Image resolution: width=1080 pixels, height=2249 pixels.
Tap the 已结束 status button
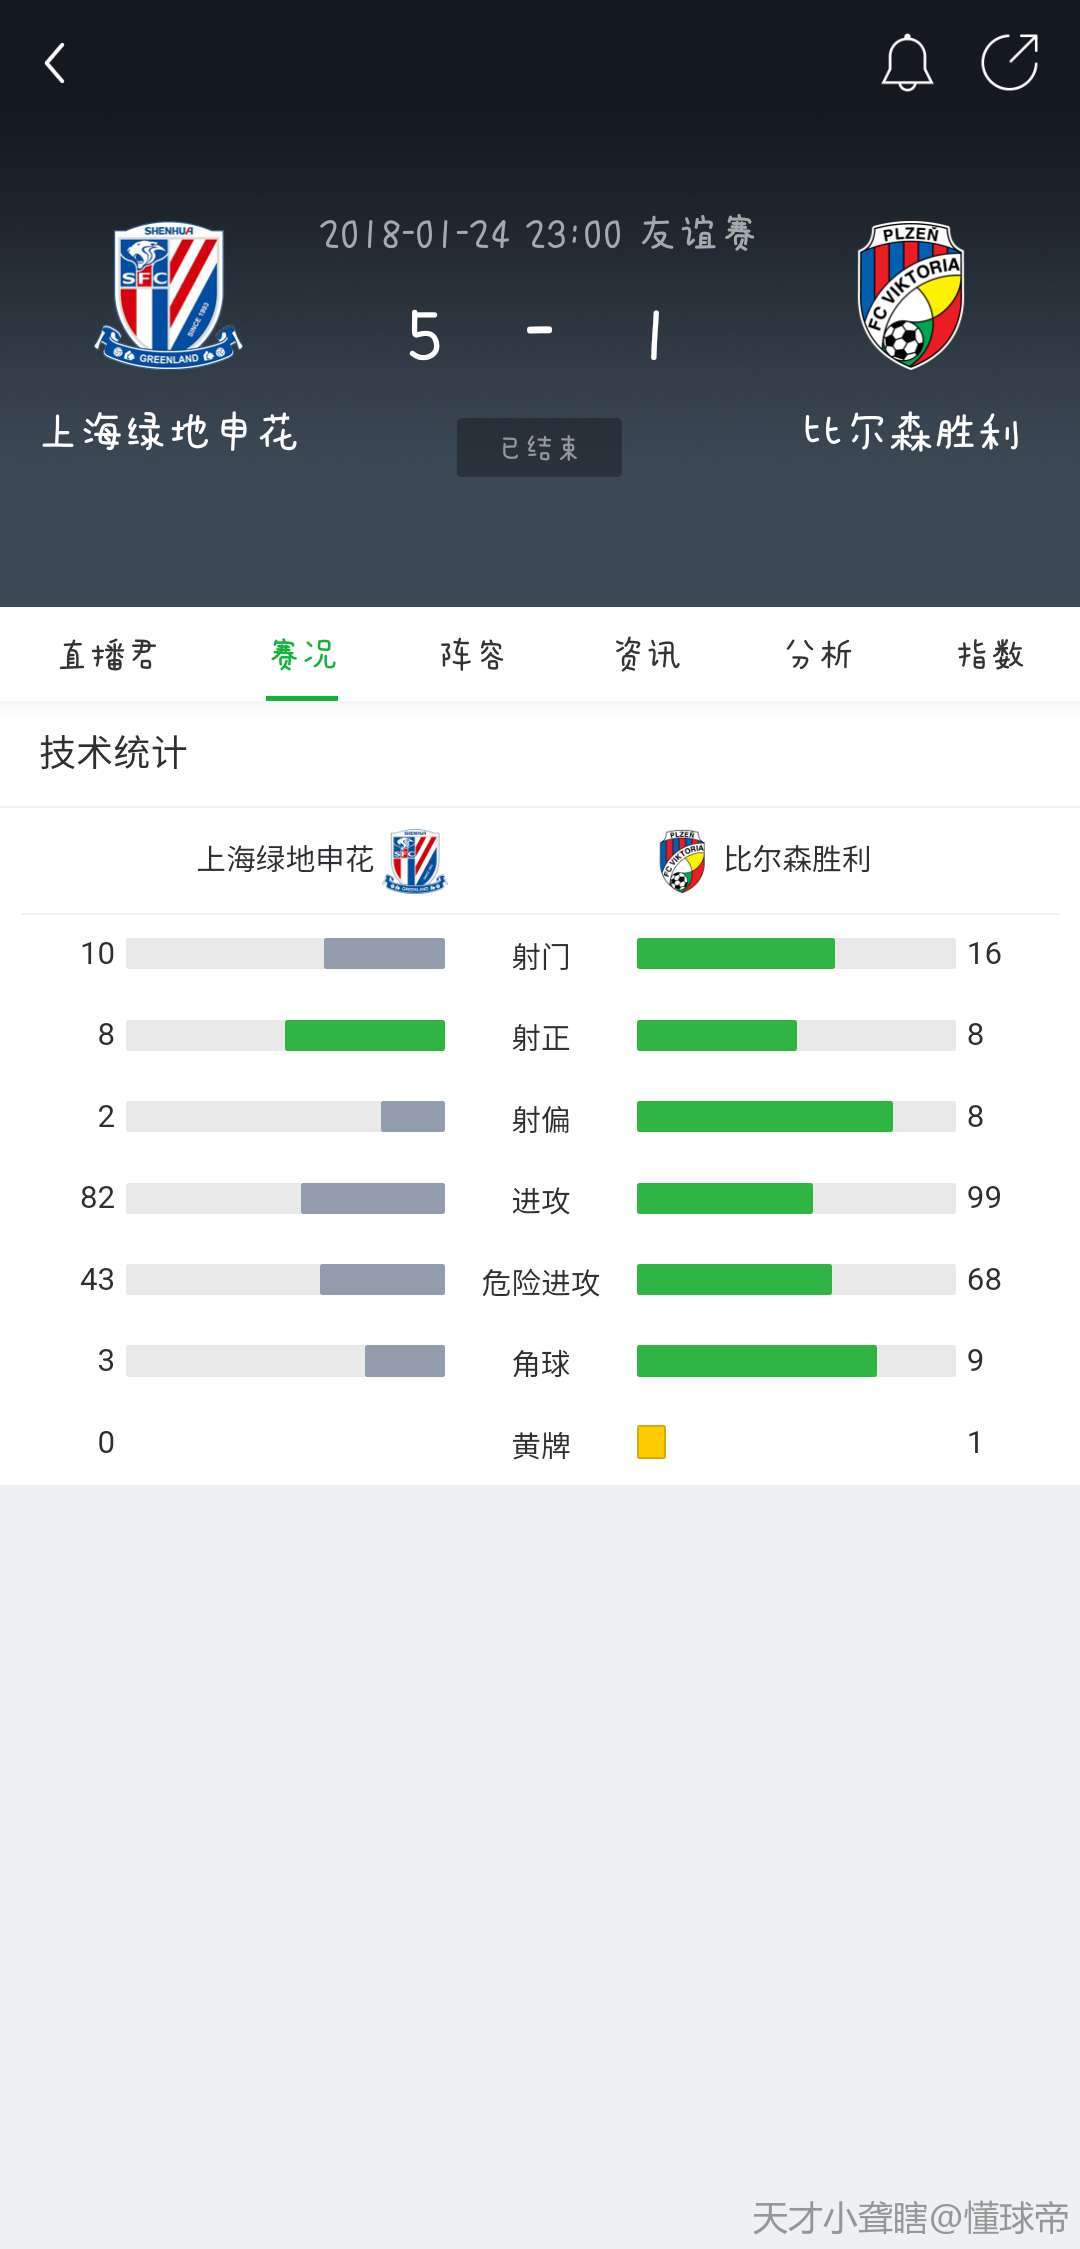pyautogui.click(x=539, y=448)
